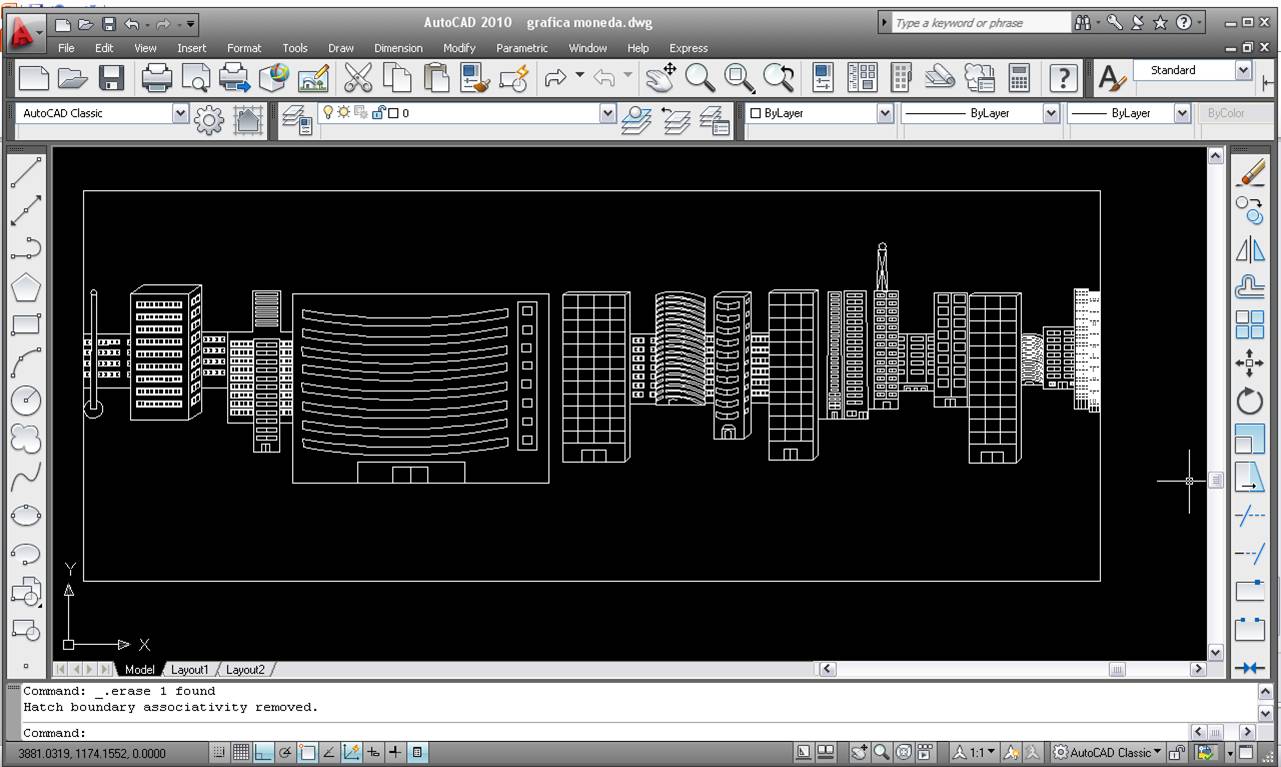Click the Cut scissors icon
The height and width of the screenshot is (767, 1281).
(357, 77)
